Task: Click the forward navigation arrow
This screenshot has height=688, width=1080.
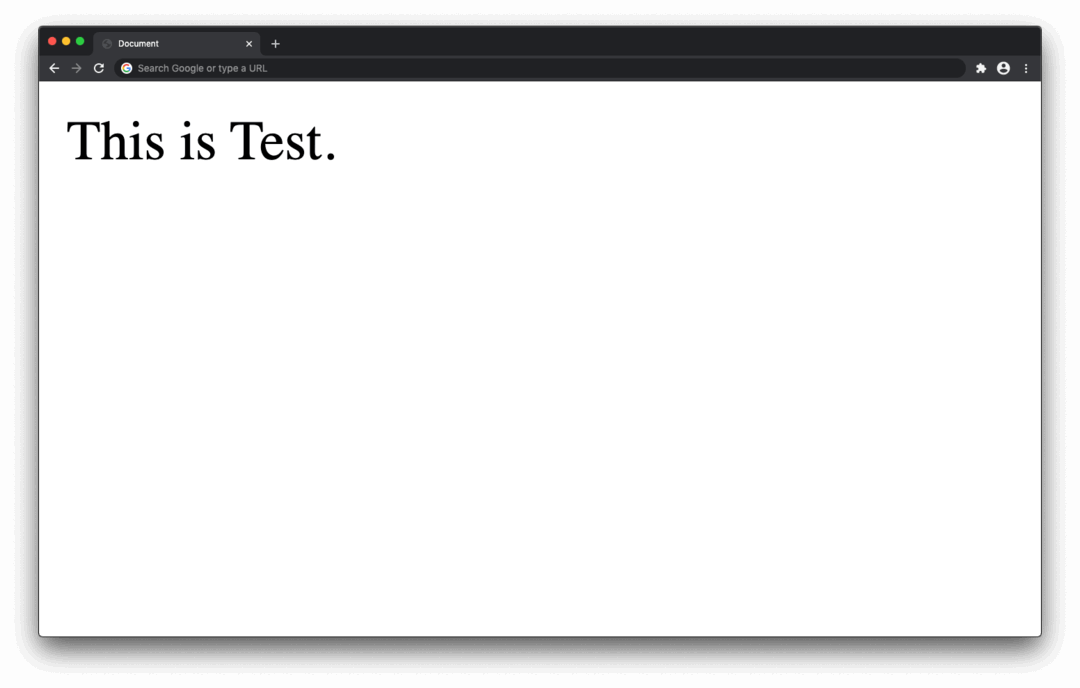Action: pyautogui.click(x=76, y=68)
